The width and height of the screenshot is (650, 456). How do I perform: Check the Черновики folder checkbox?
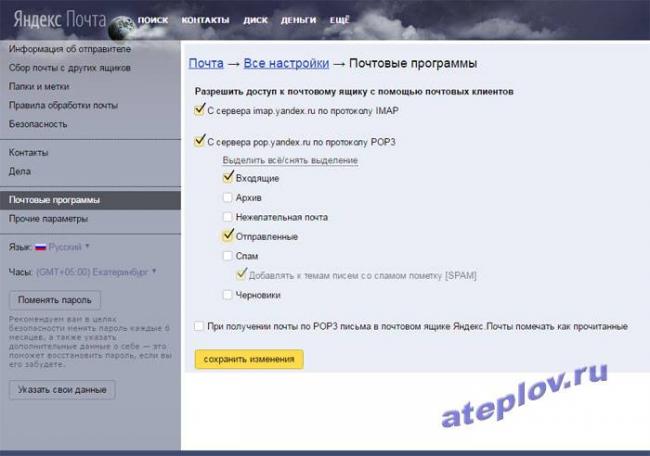228,295
